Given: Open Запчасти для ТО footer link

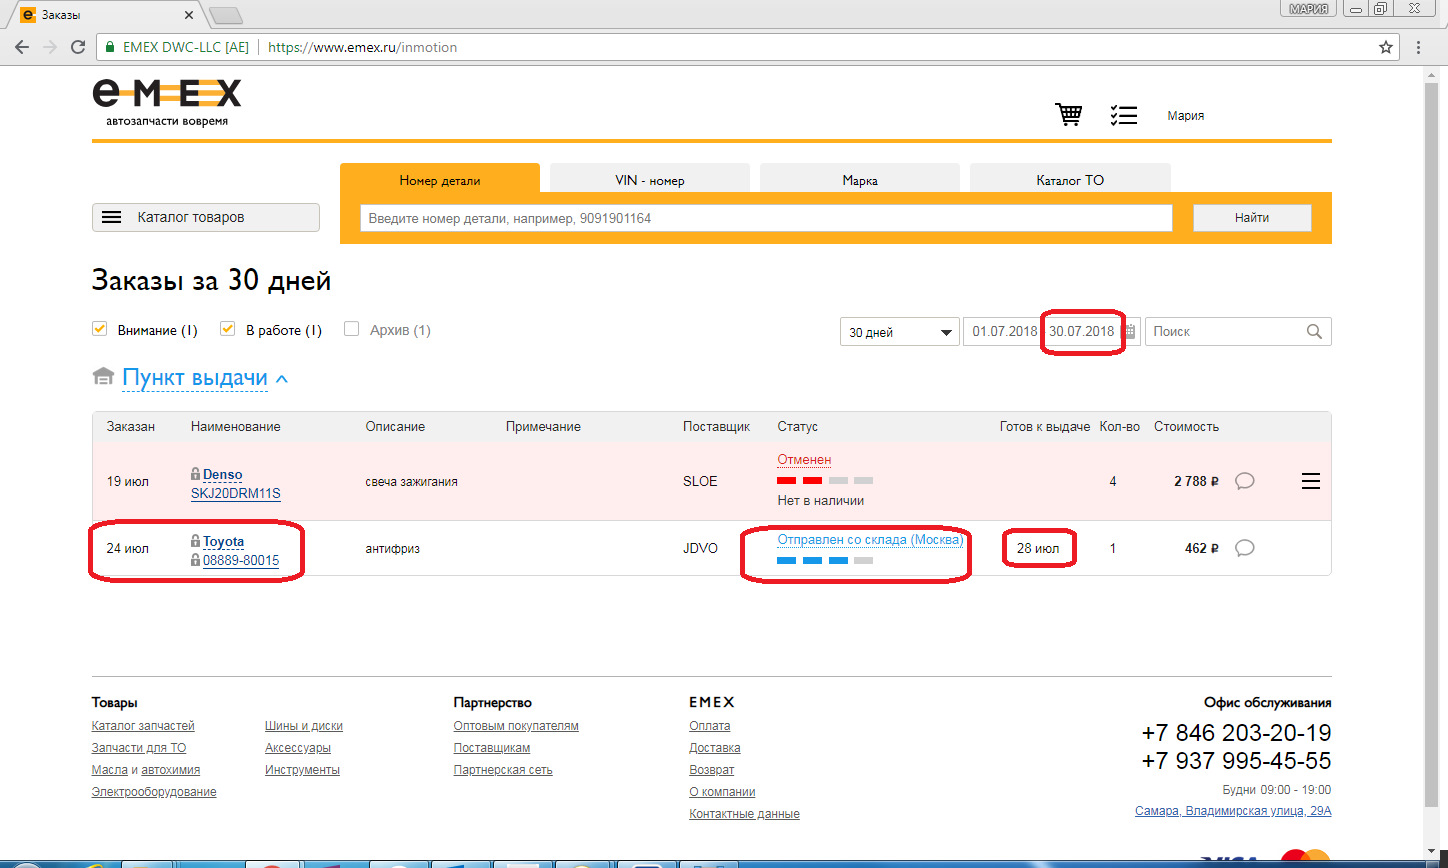Looking at the screenshot, I should pyautogui.click(x=139, y=748).
